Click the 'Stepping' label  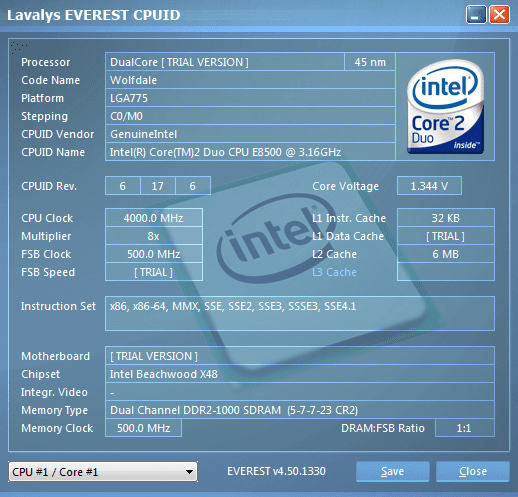[44, 116]
